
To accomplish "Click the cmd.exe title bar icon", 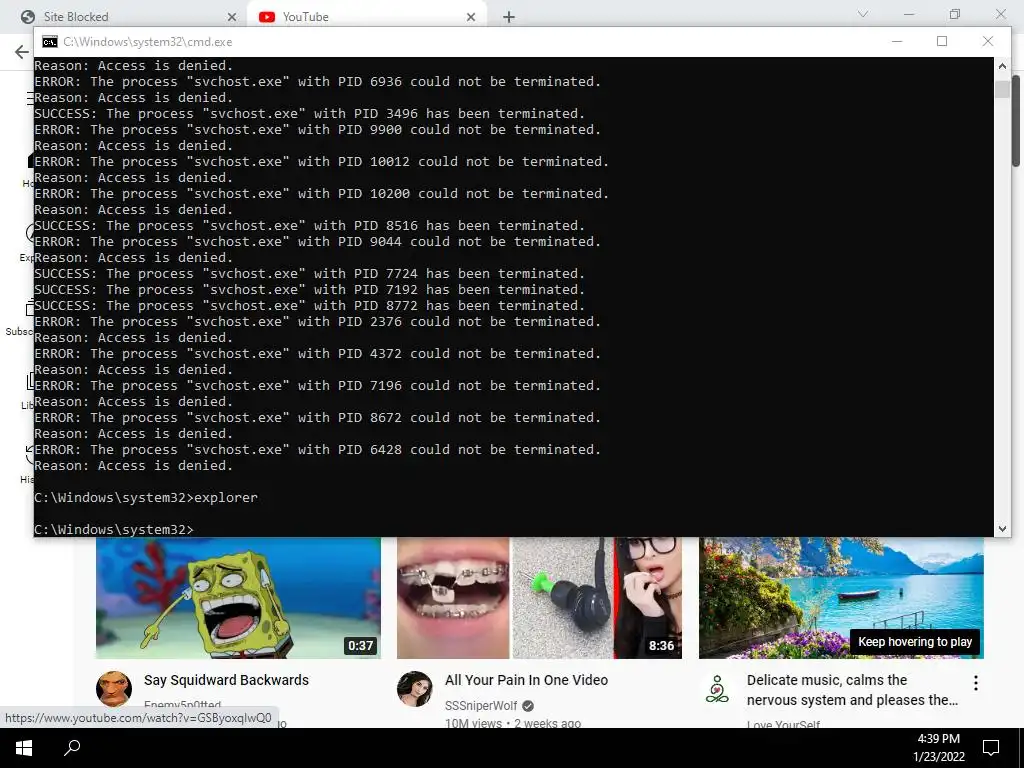I will pos(50,42).
